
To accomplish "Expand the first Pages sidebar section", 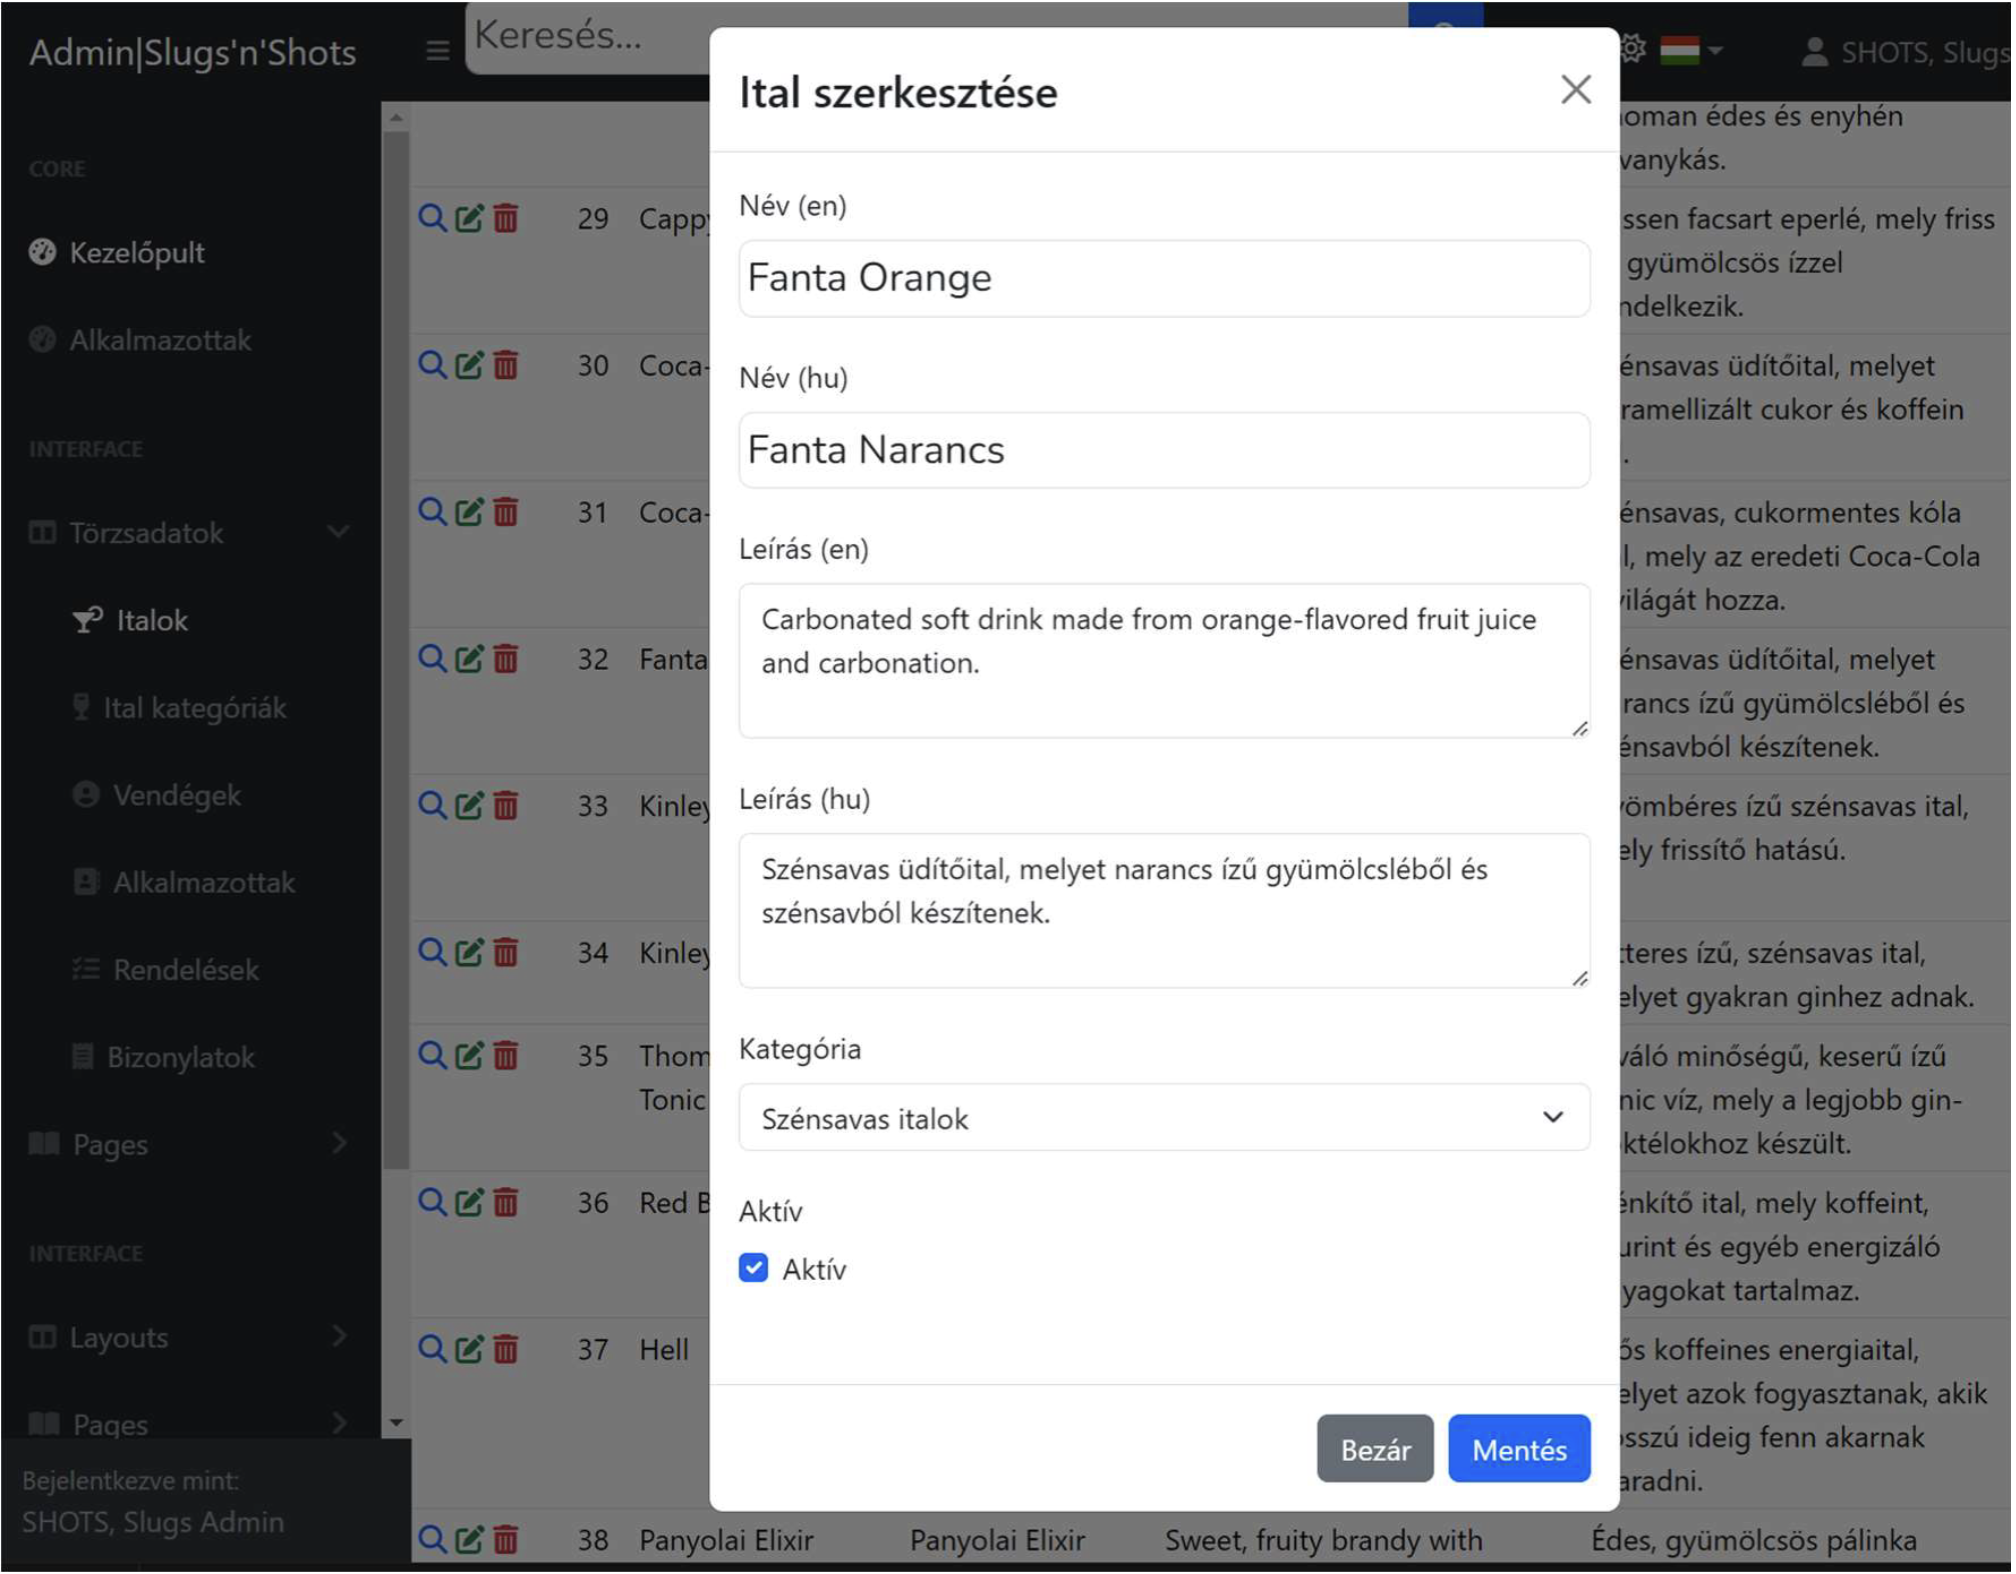I will point(190,1145).
